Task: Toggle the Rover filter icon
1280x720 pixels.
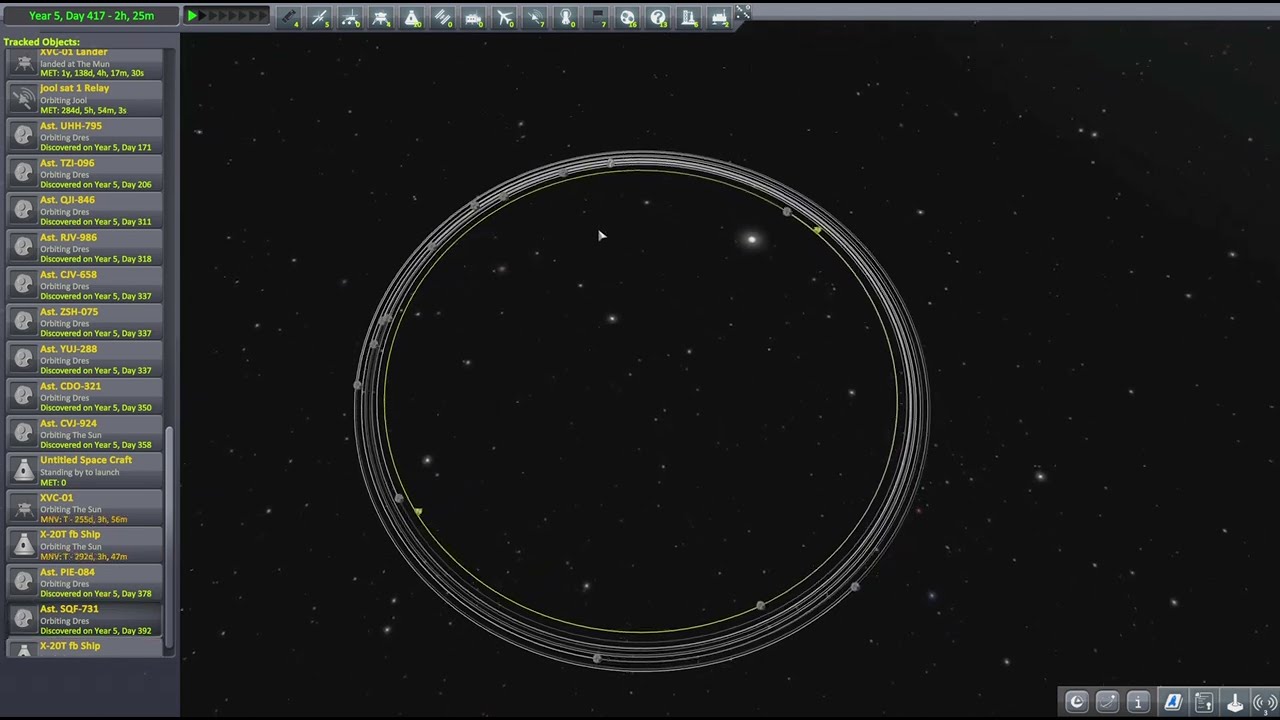Action: pyautogui.click(x=351, y=17)
